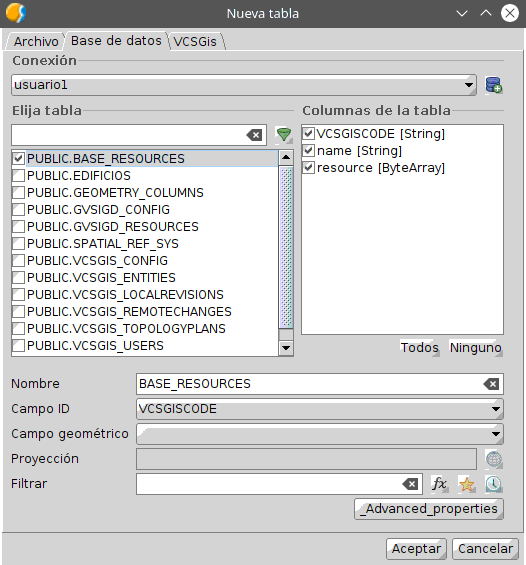
Task: Click Aceptar button
Action: coord(416,549)
